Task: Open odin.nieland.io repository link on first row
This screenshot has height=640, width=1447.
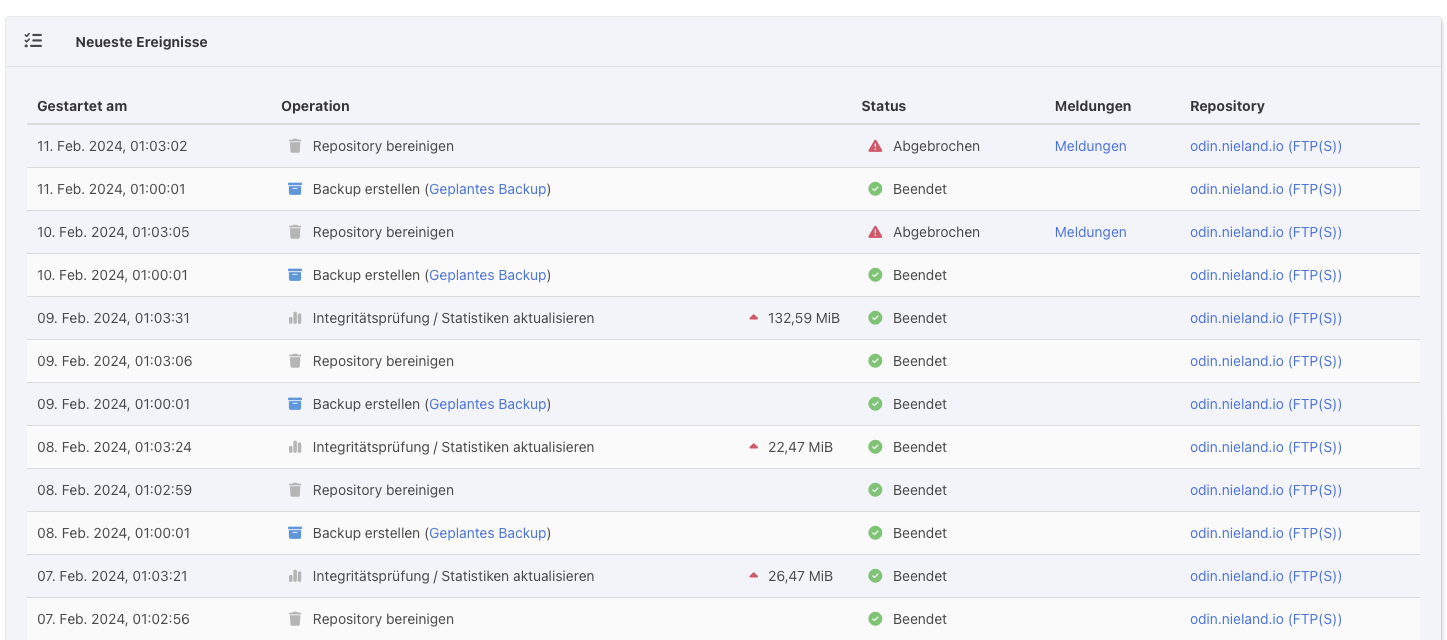Action: 1265,146
